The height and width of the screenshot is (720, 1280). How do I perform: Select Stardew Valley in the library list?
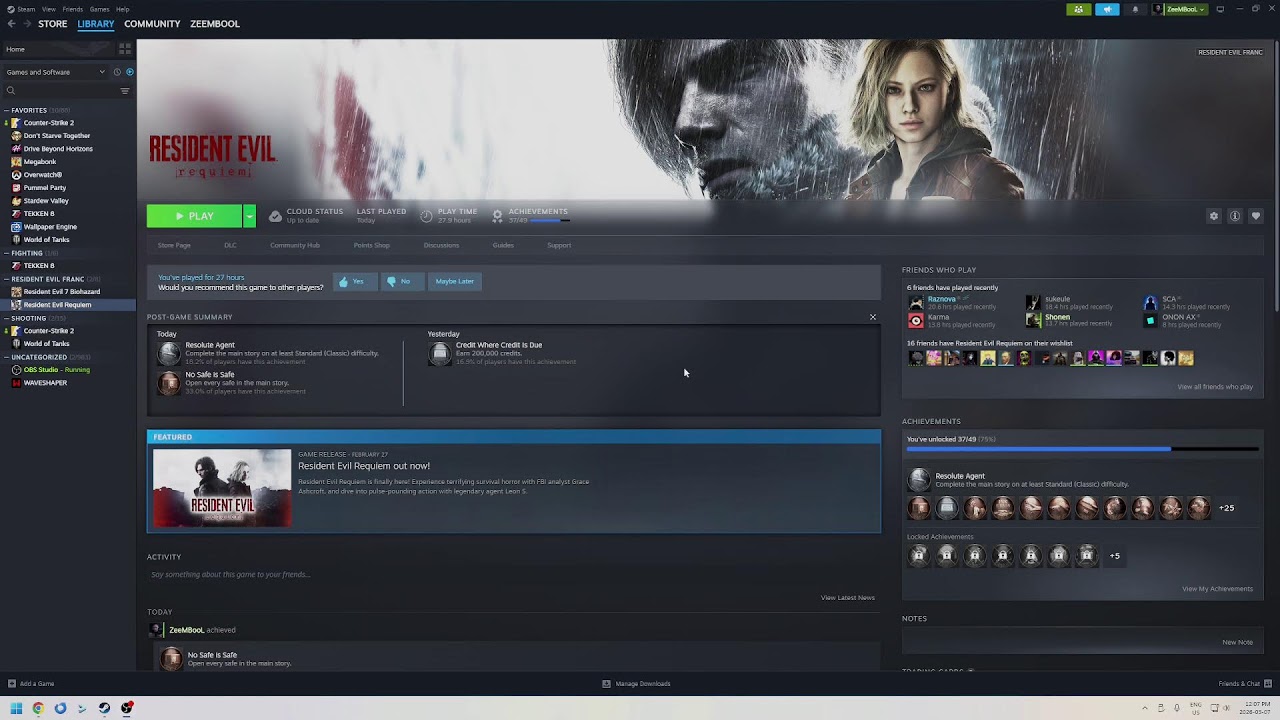click(46, 201)
